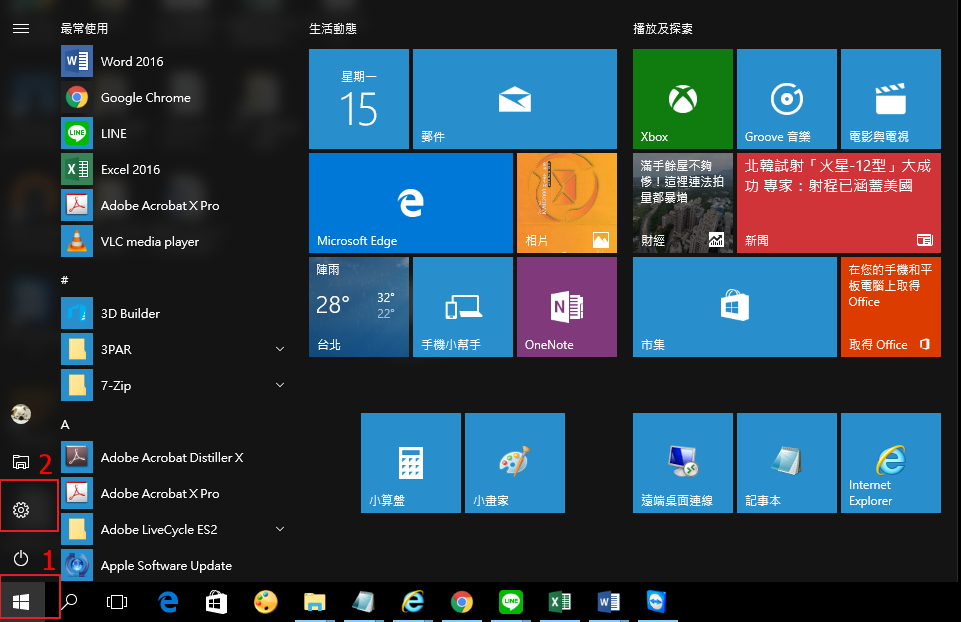Click the 播放及探索 group title
The image size is (961, 622).
coord(663,28)
